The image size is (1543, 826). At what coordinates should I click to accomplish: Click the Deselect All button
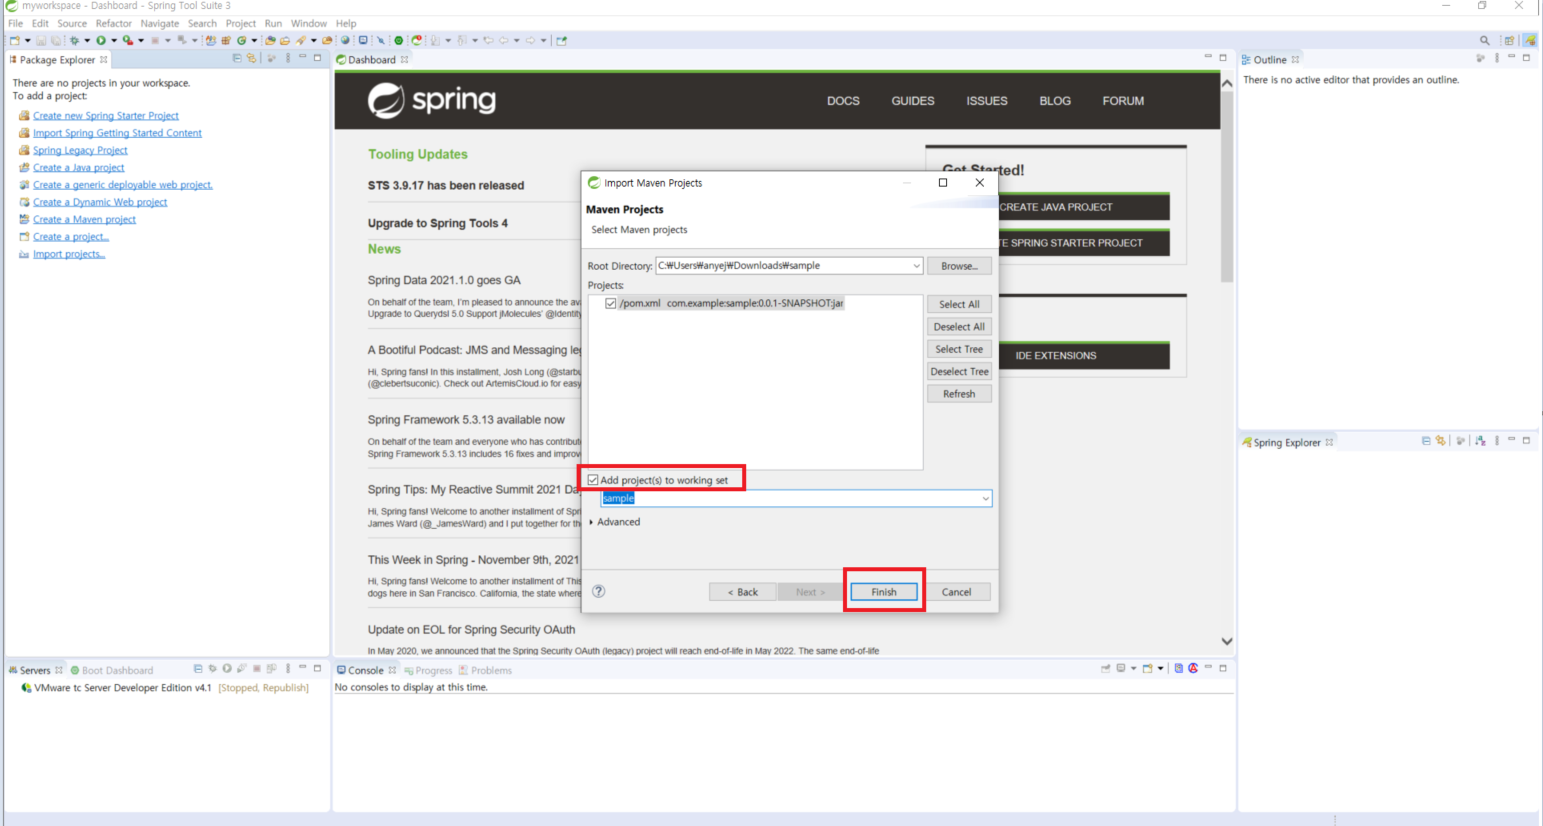(959, 327)
